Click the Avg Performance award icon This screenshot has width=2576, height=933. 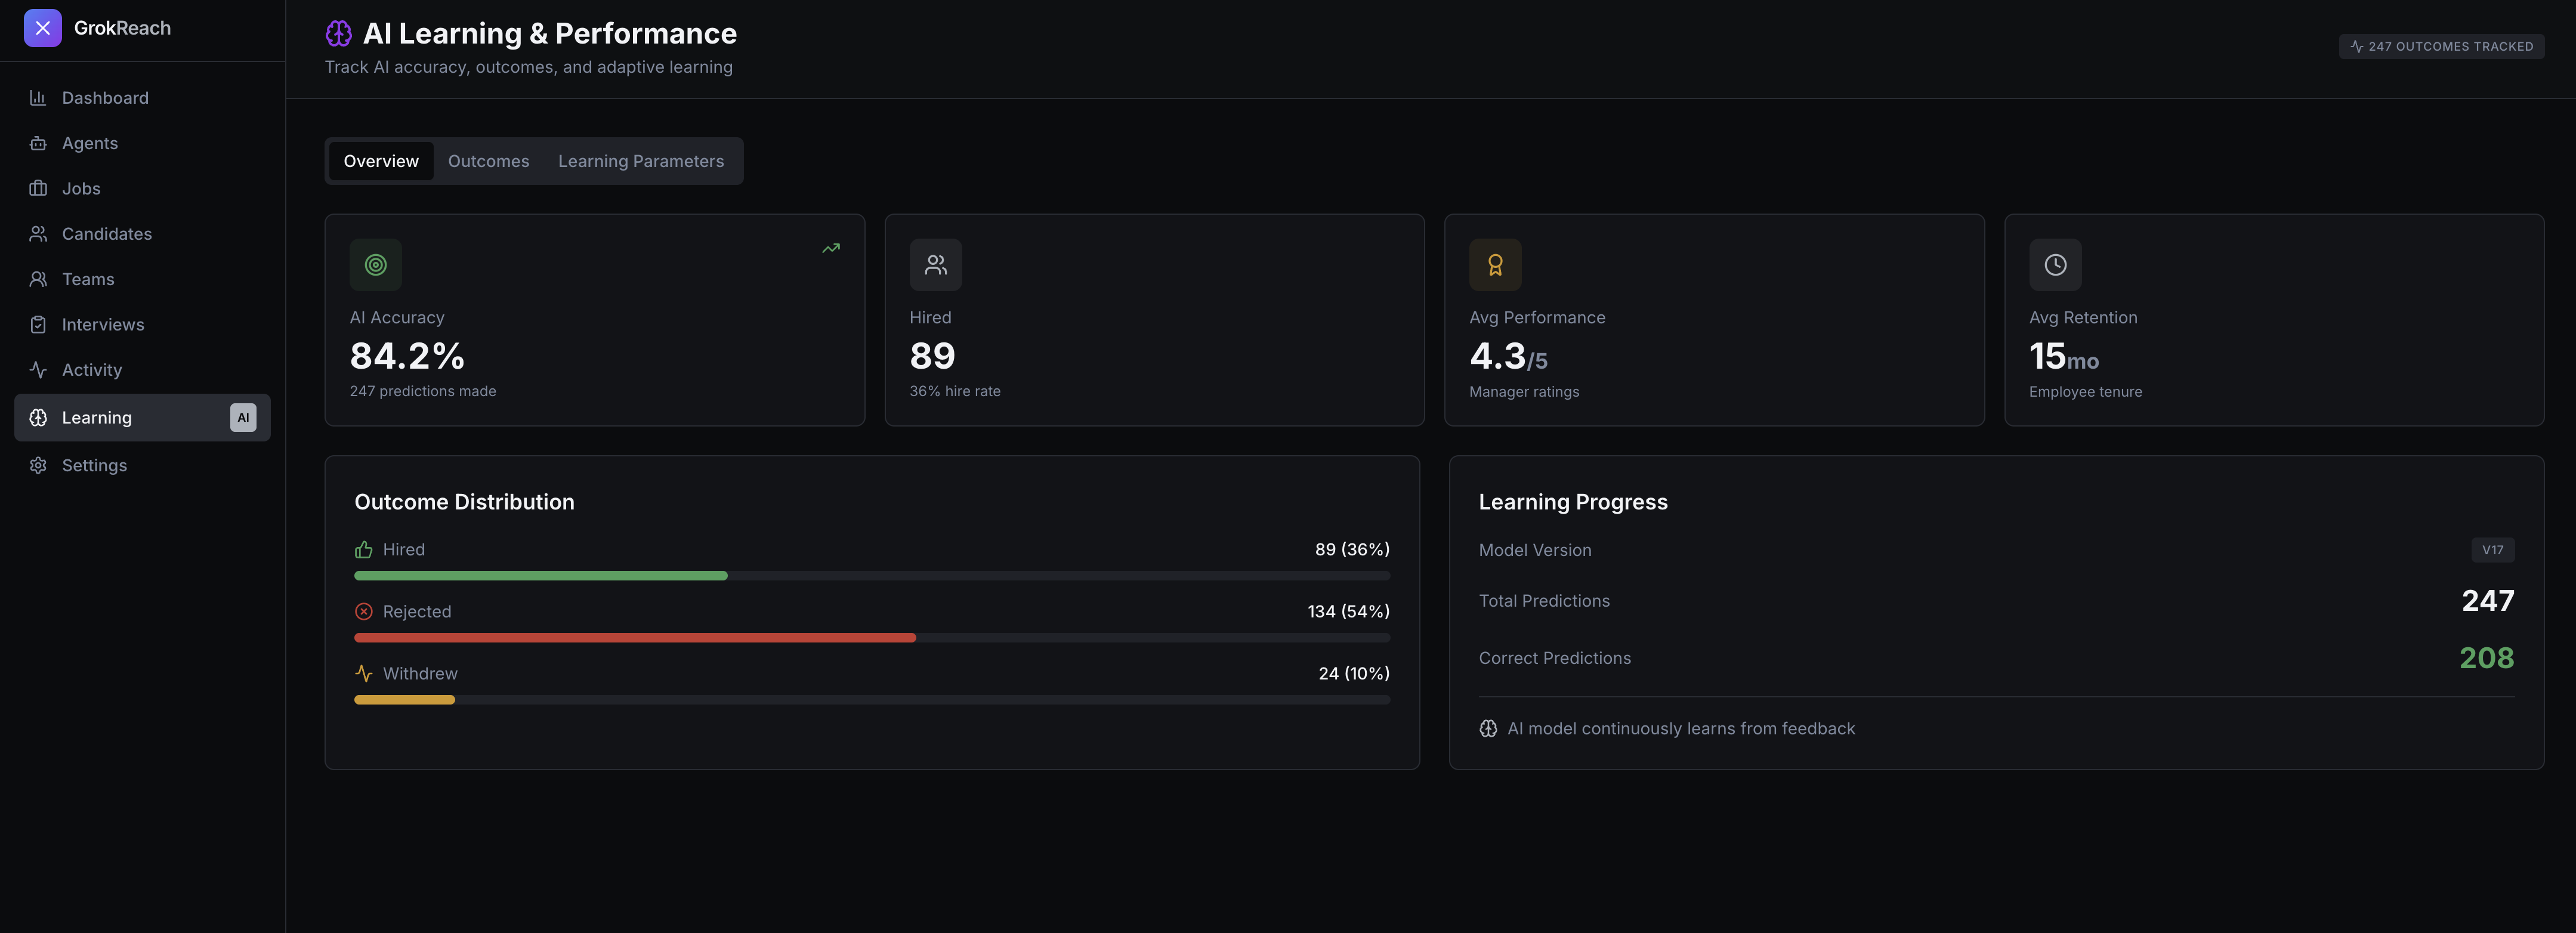tap(1494, 264)
